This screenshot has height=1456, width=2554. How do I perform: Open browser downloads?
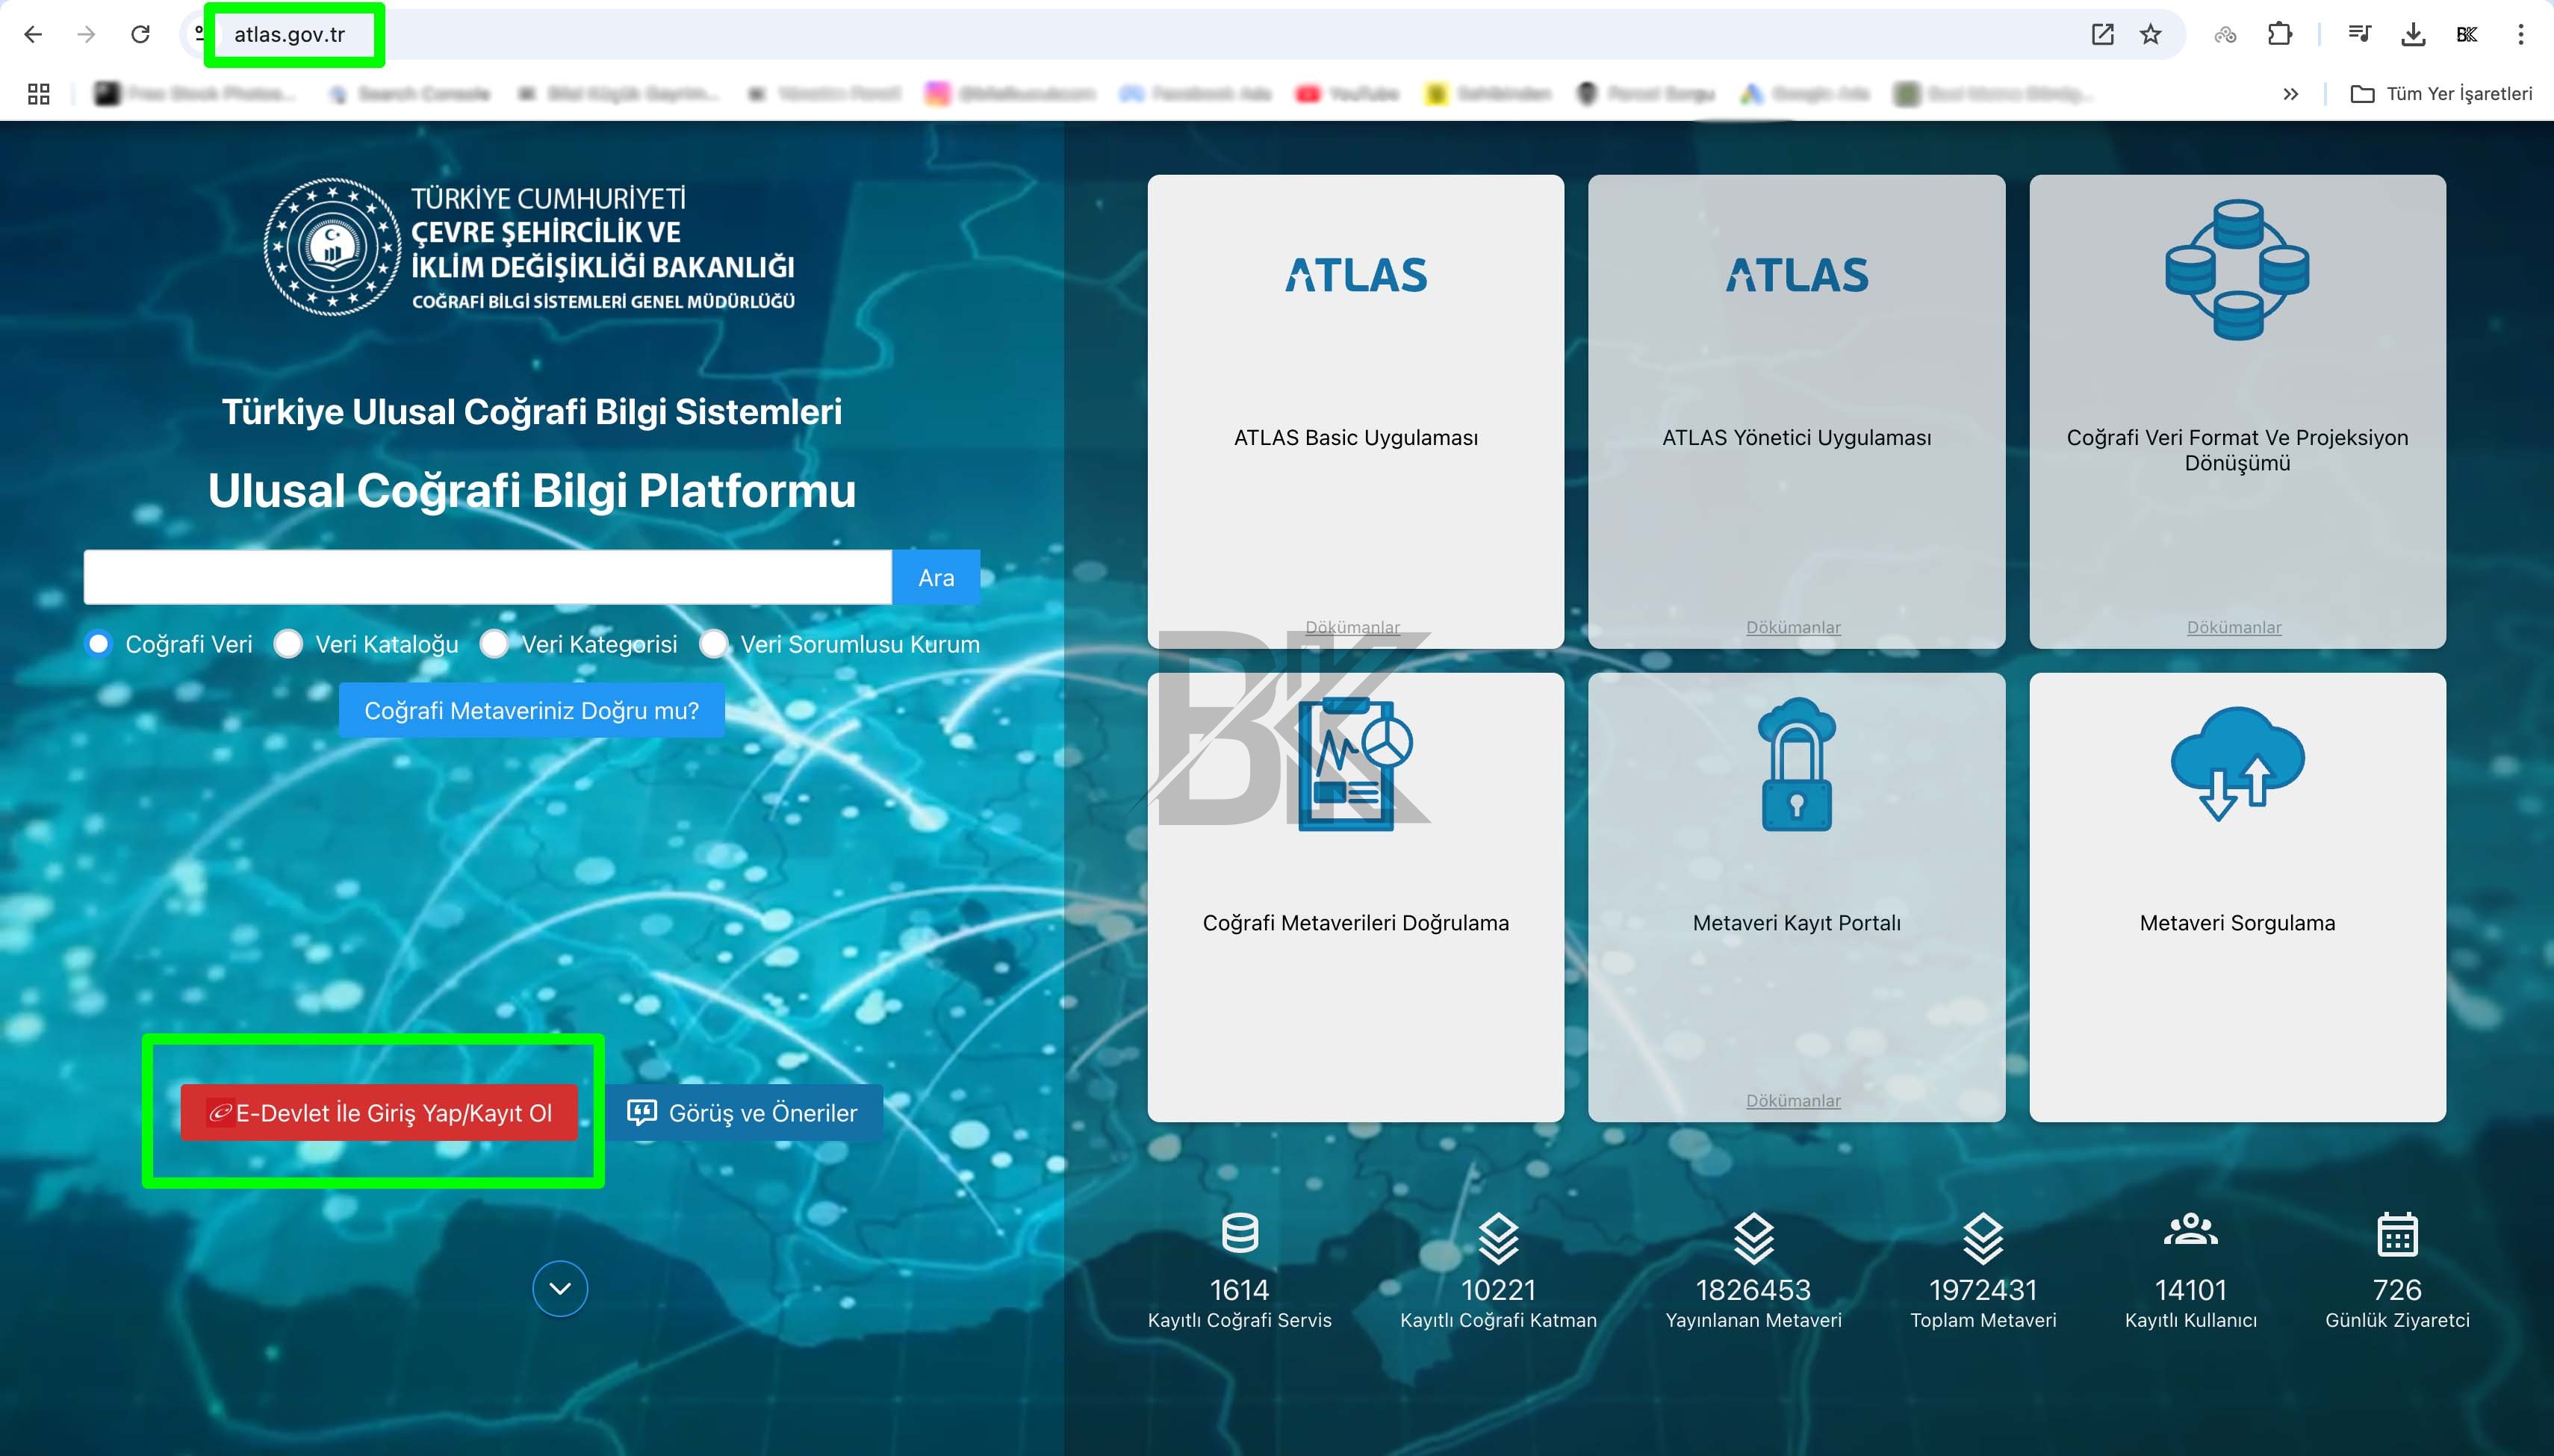point(2413,34)
